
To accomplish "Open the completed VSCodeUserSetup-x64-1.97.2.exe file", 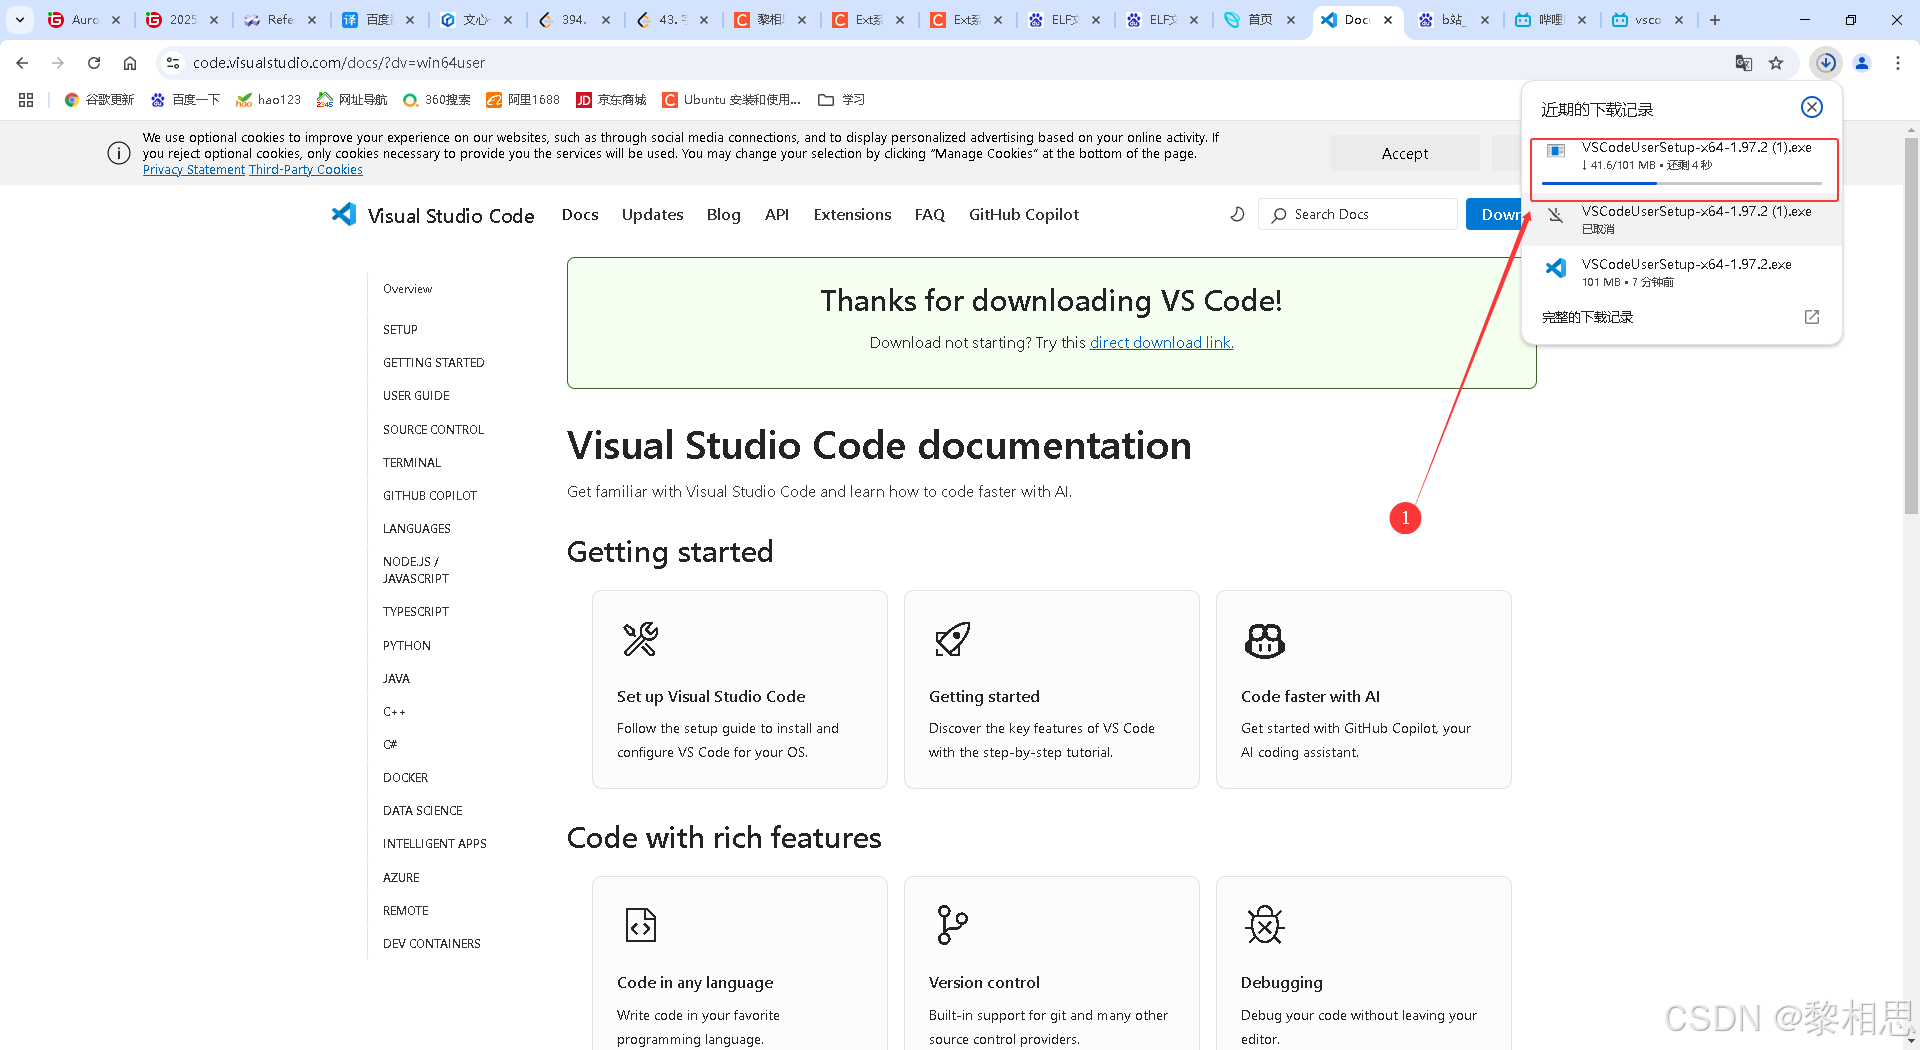I will (1683, 272).
